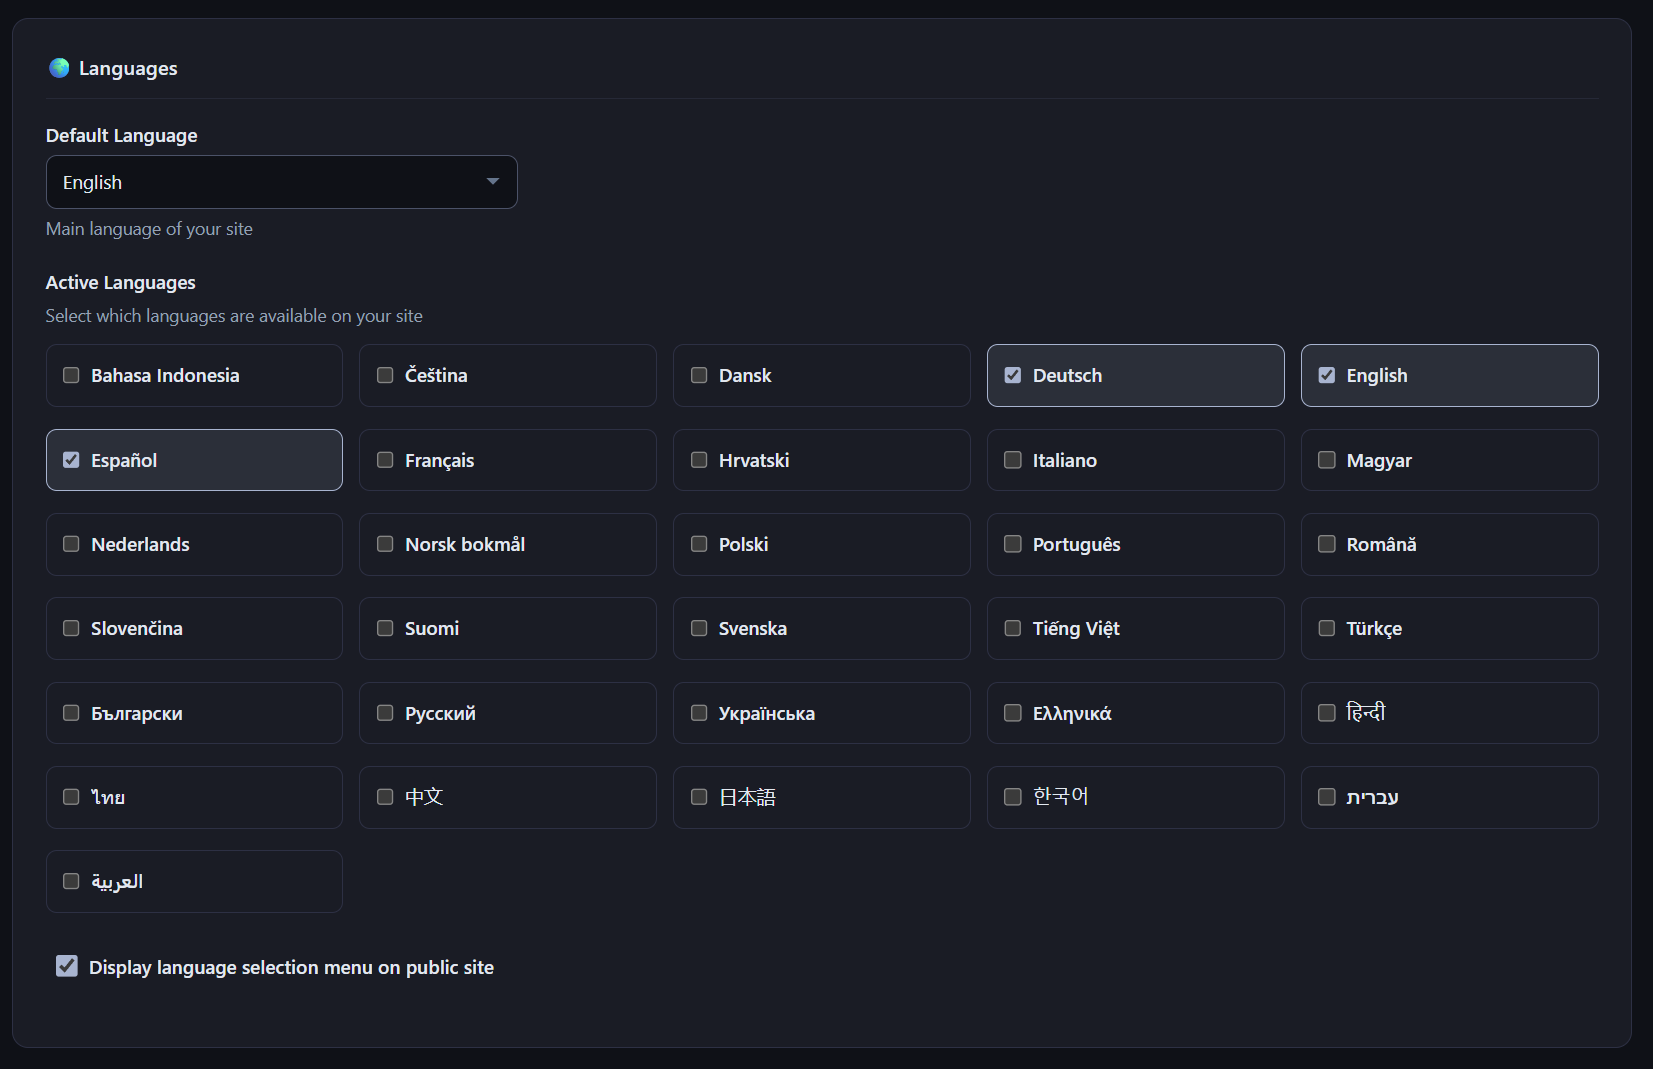This screenshot has width=1653, height=1069.
Task: Enable Português language
Action: pyautogui.click(x=1013, y=544)
